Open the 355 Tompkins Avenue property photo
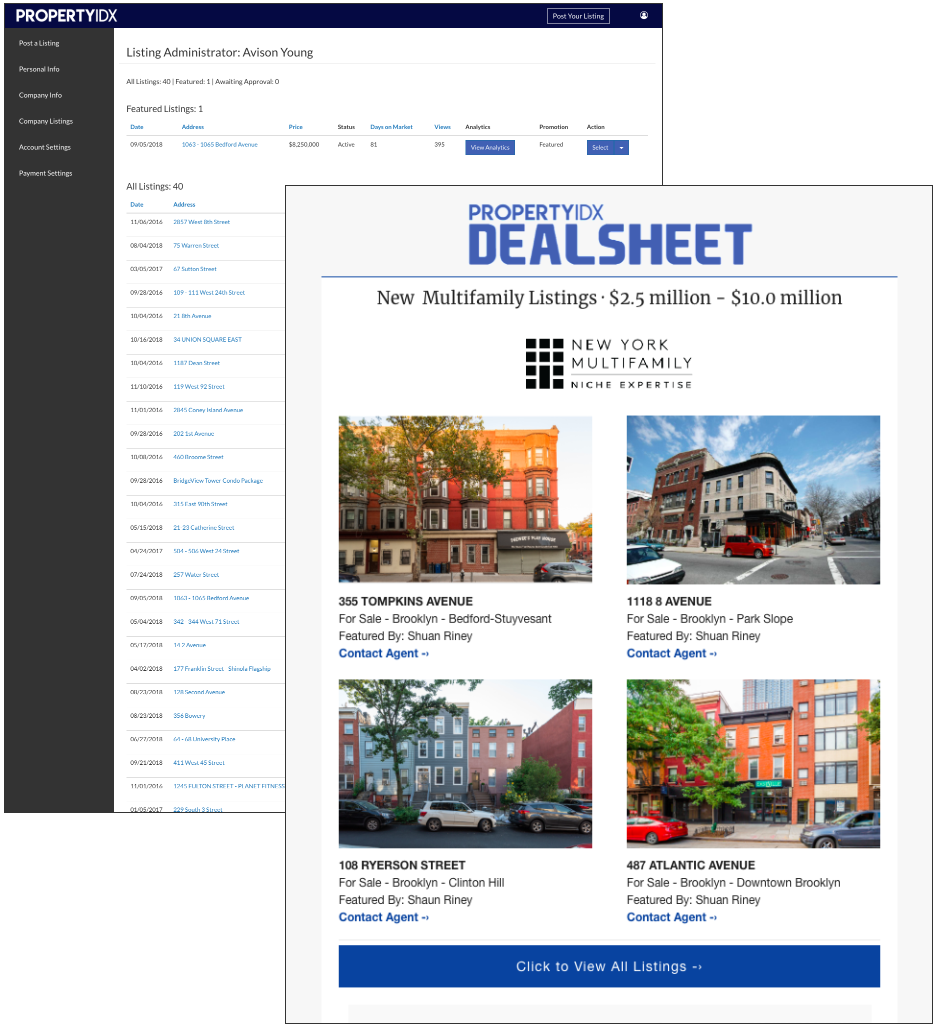This screenshot has height=1024, width=933. [x=465, y=499]
